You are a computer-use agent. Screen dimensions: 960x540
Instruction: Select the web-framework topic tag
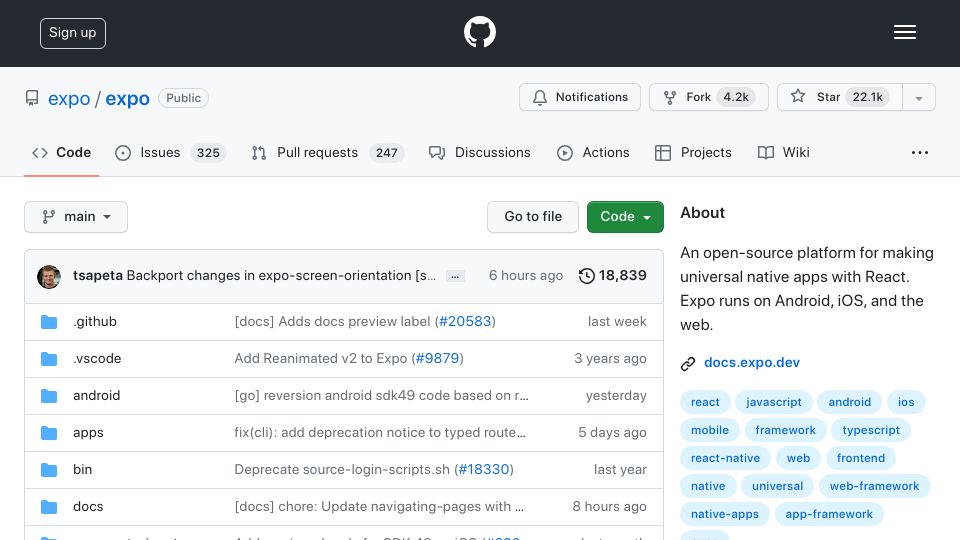tap(874, 487)
